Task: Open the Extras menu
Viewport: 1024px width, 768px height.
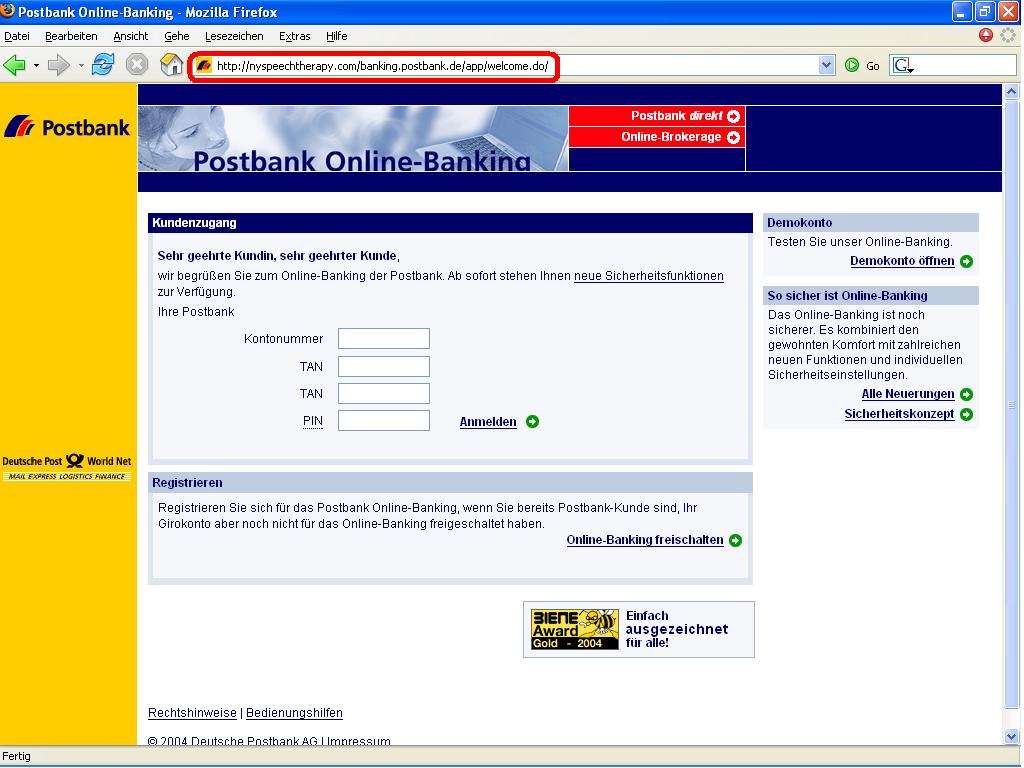Action: click(x=295, y=36)
